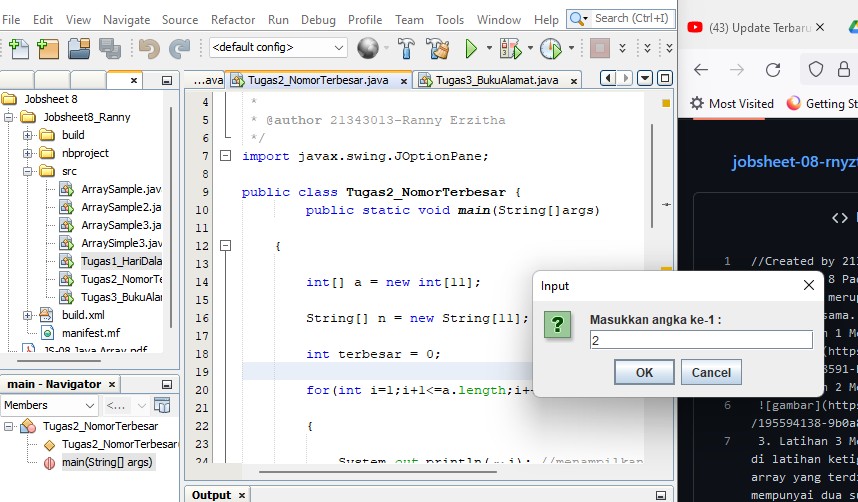Click the Open Project toolbar icon
858x502 pixels.
(x=79, y=48)
